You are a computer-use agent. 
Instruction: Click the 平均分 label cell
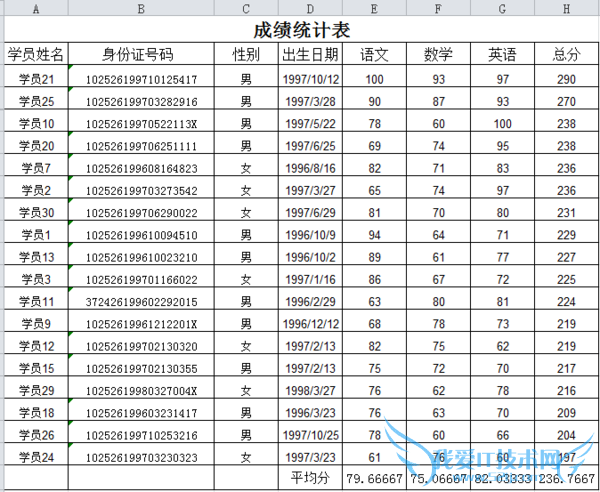pyautogui.click(x=310, y=477)
